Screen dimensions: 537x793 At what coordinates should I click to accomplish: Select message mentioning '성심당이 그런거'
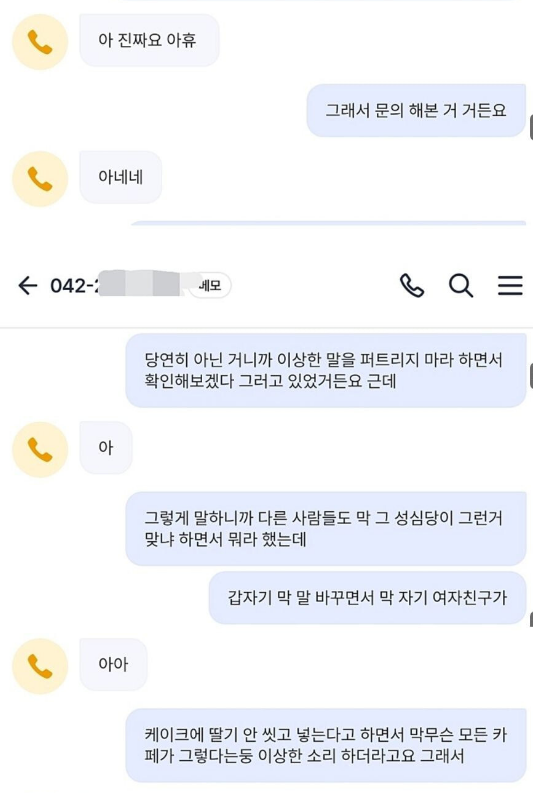tap(326, 528)
